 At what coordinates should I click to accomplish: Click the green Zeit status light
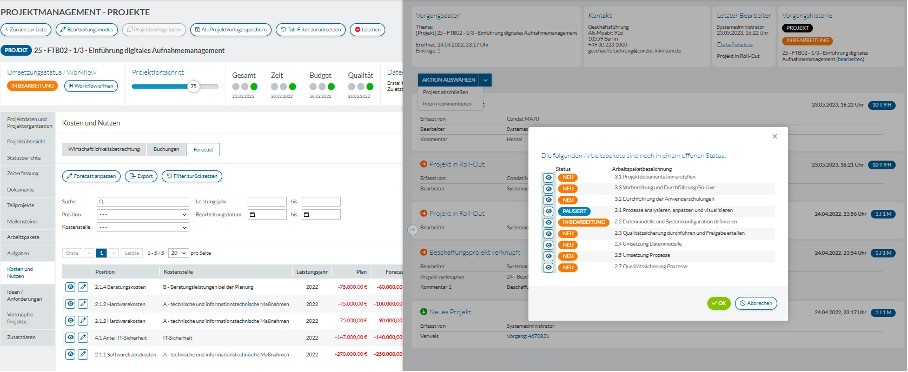[292, 86]
